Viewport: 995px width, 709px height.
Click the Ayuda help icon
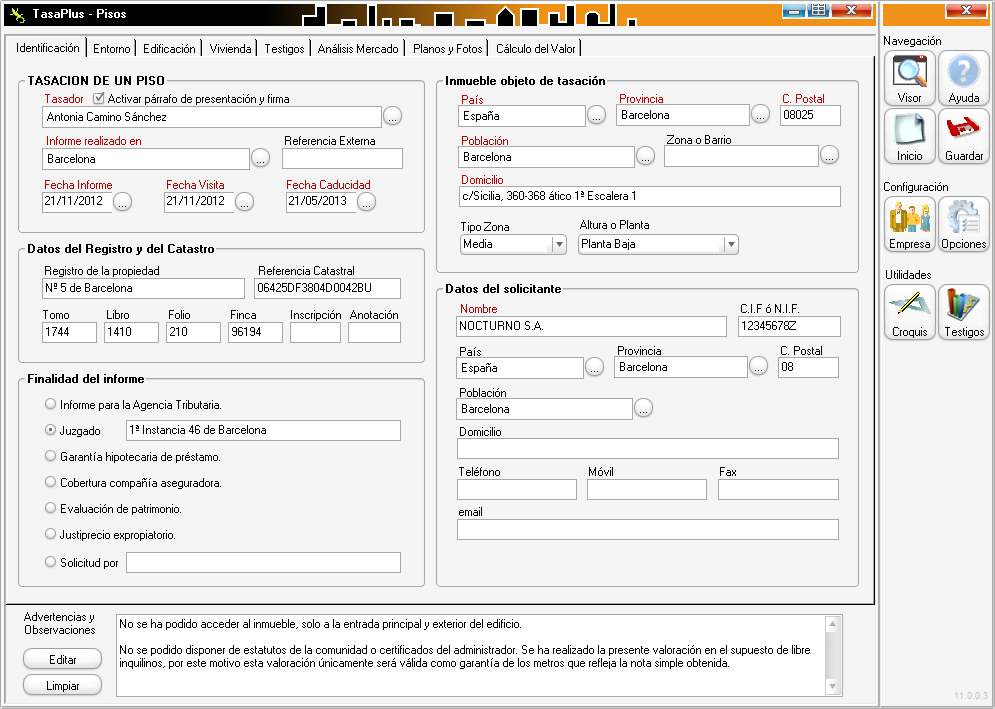click(963, 79)
